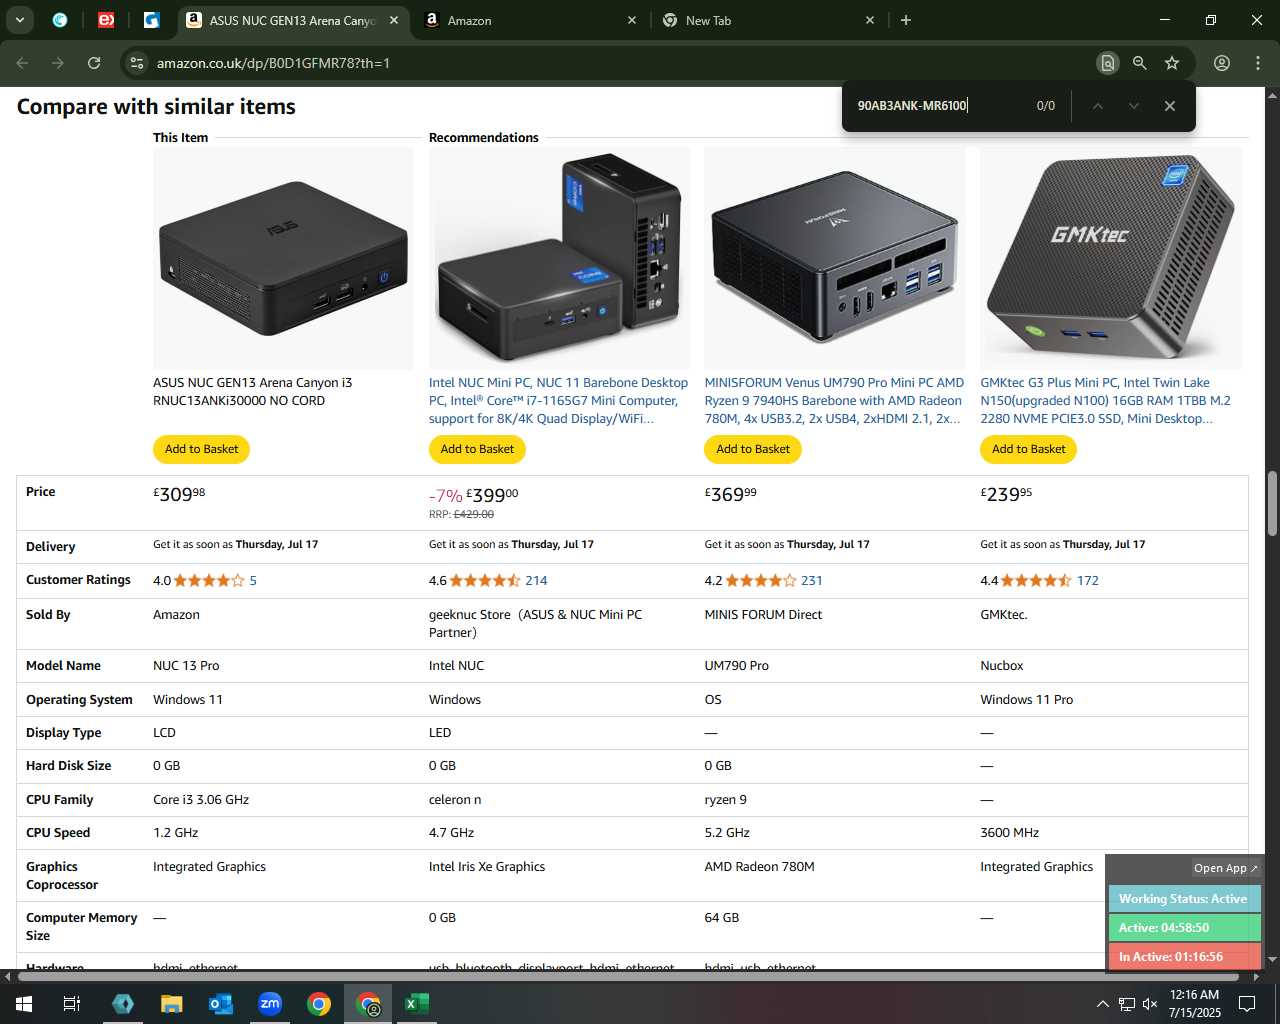Image resolution: width=1280 pixels, height=1024 pixels.
Task: Open the tab search dropdown arrow
Action: coord(19,20)
